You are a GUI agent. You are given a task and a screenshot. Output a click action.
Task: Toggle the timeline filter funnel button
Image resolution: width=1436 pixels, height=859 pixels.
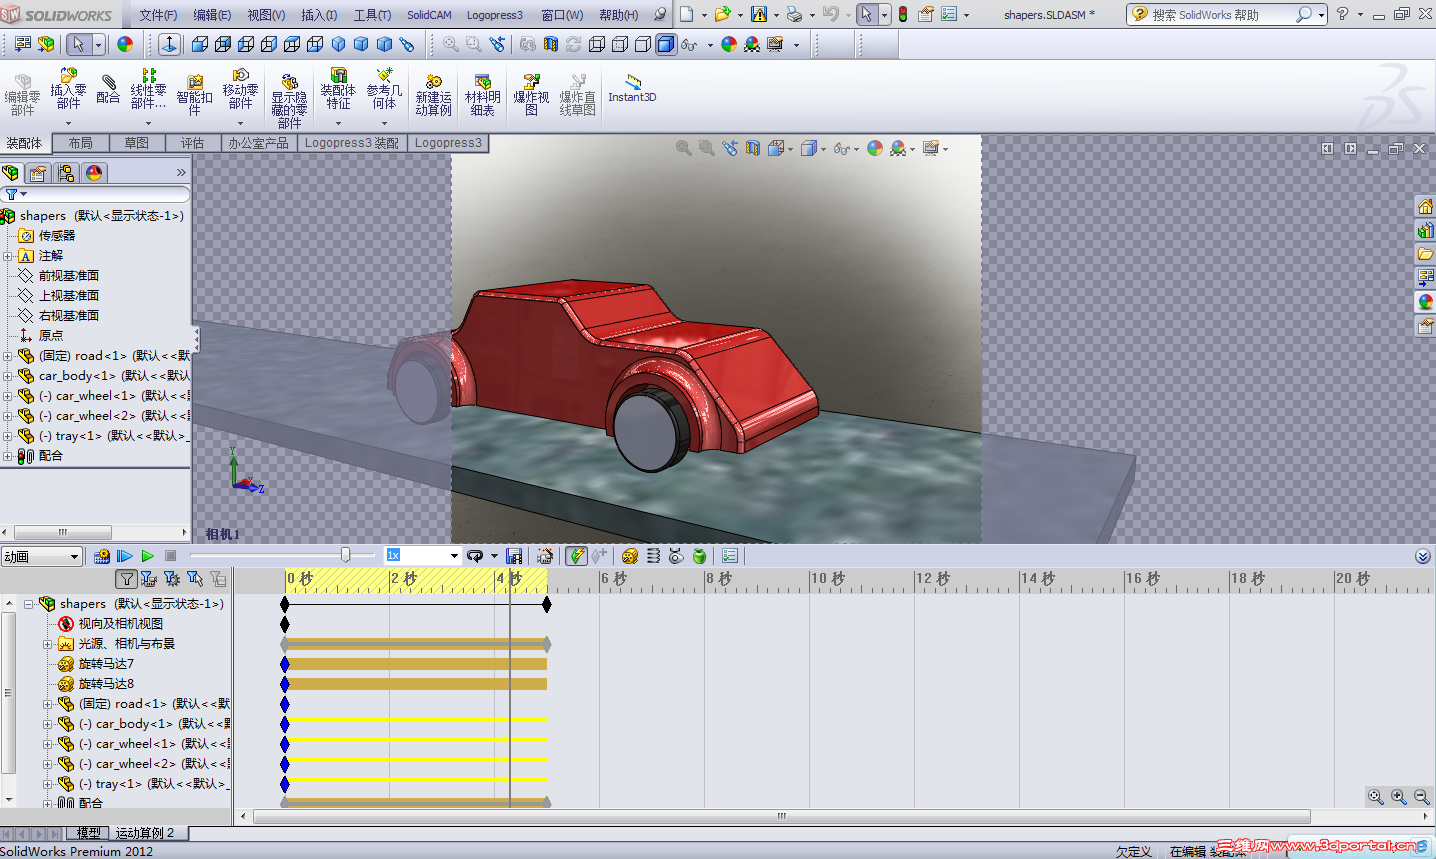coord(126,579)
